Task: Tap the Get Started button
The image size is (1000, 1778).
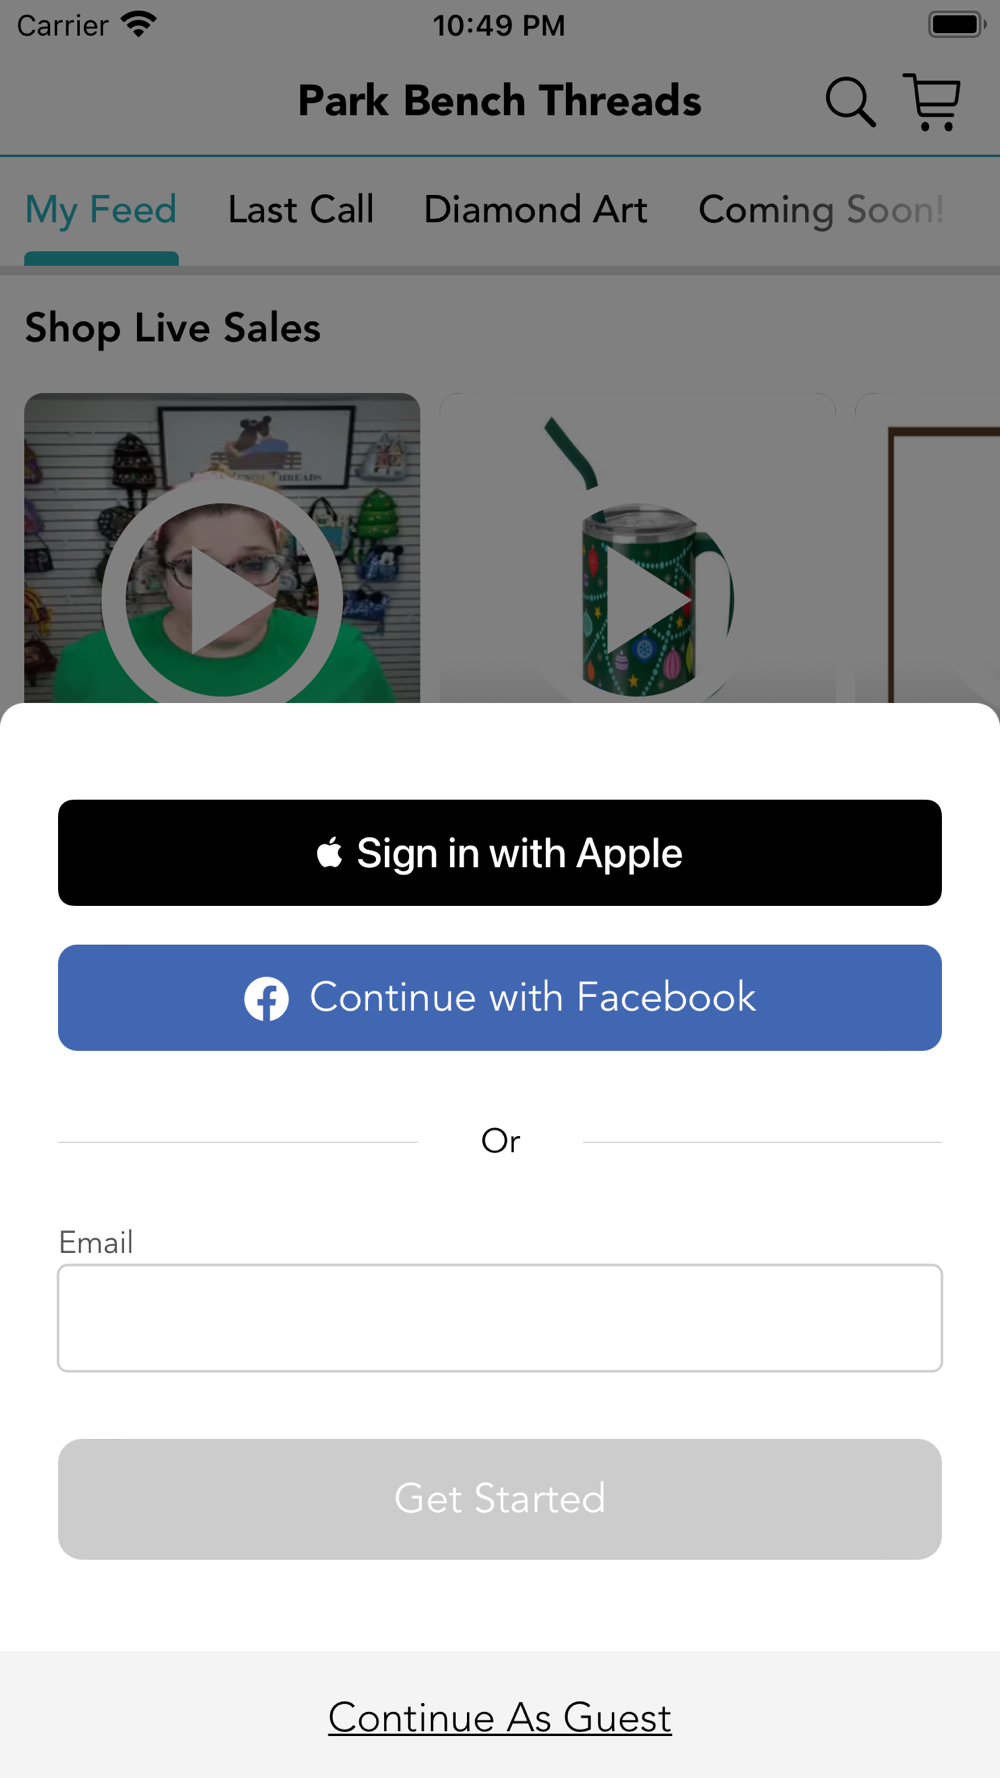Action: coord(500,1499)
